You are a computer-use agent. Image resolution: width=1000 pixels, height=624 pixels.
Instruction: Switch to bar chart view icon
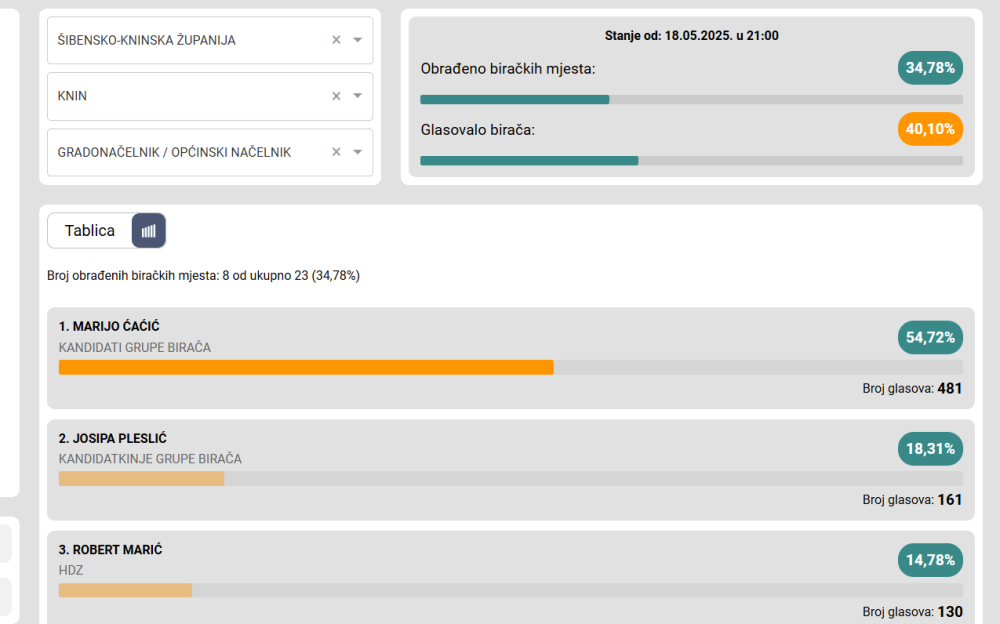[x=149, y=231]
